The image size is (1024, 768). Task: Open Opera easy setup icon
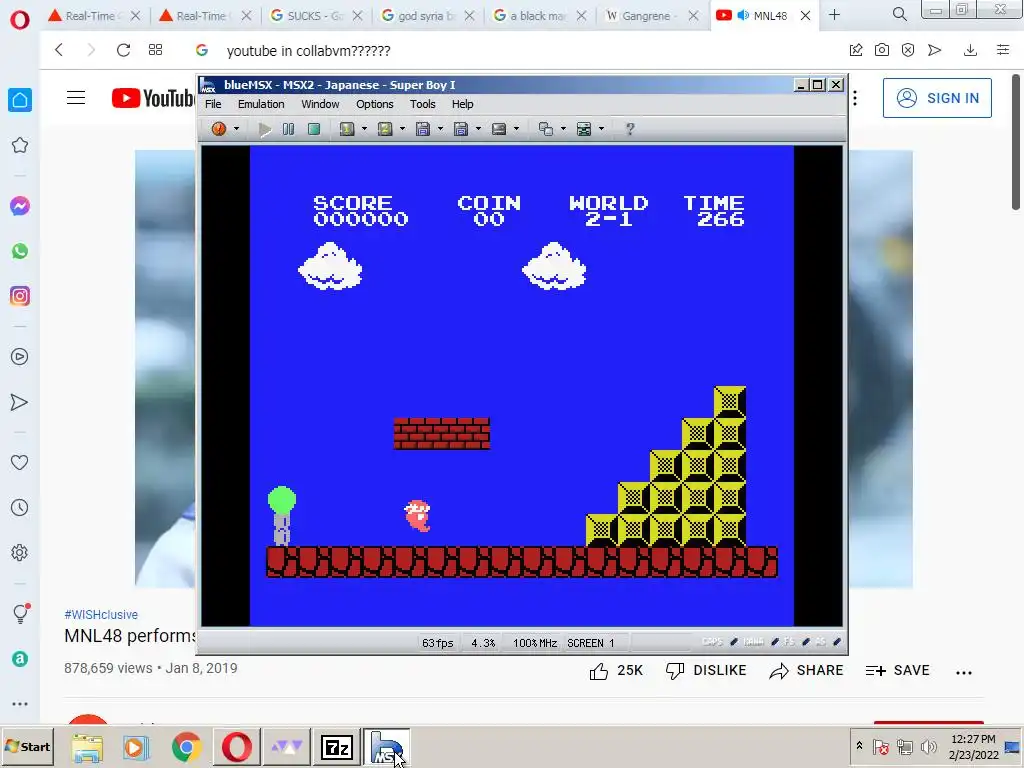(1003, 50)
